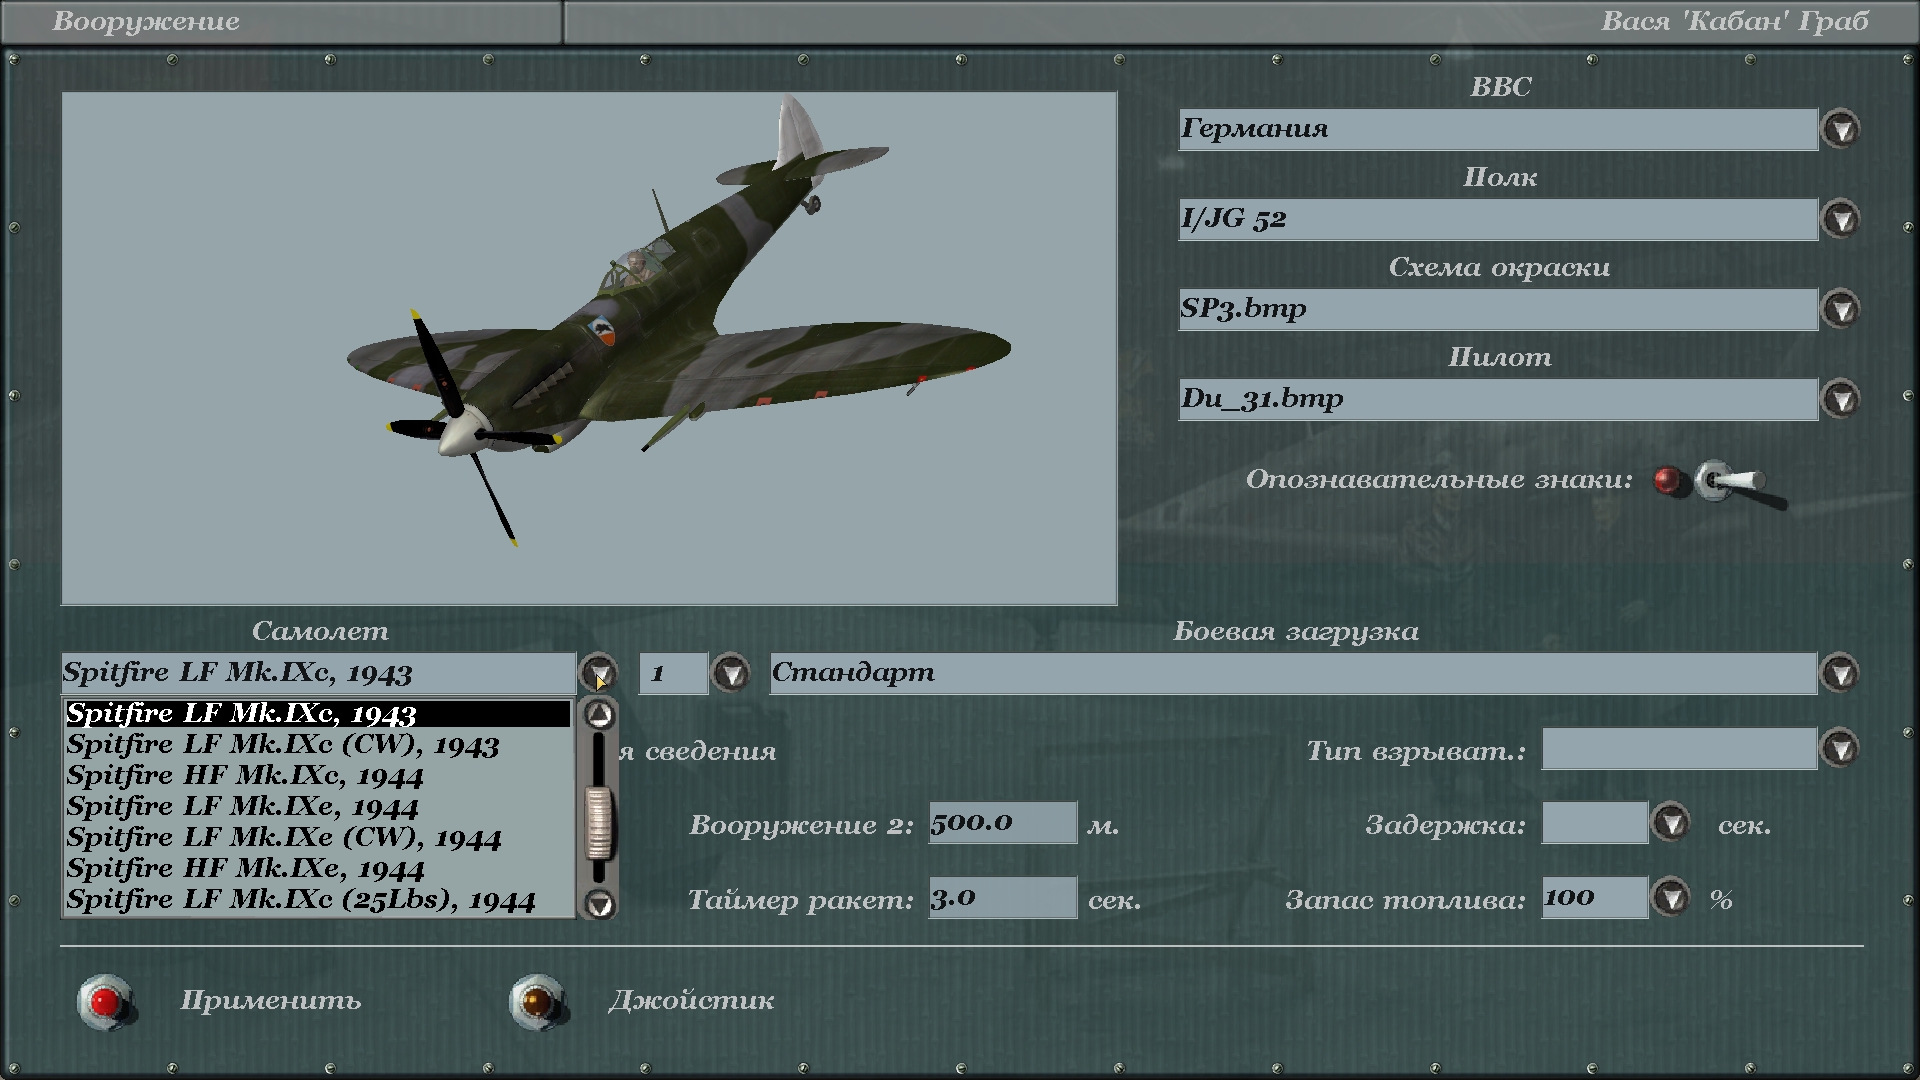Click the Spitfire 3D preview view
This screenshot has height=1080, width=1920.
589,349
